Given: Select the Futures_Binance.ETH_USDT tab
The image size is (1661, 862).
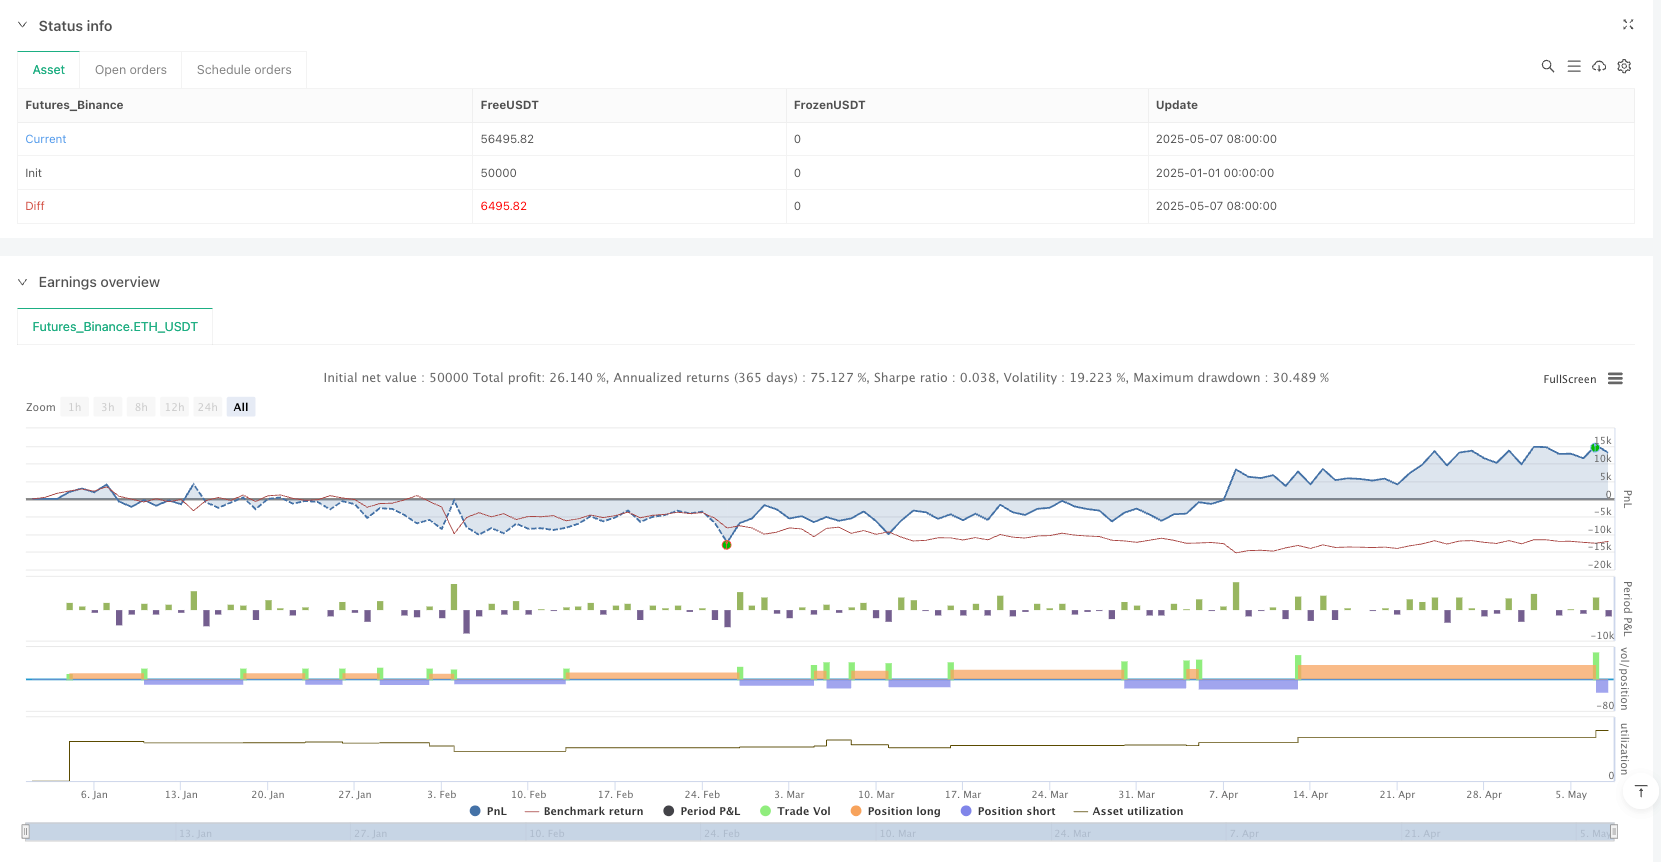Looking at the screenshot, I should coord(115,327).
